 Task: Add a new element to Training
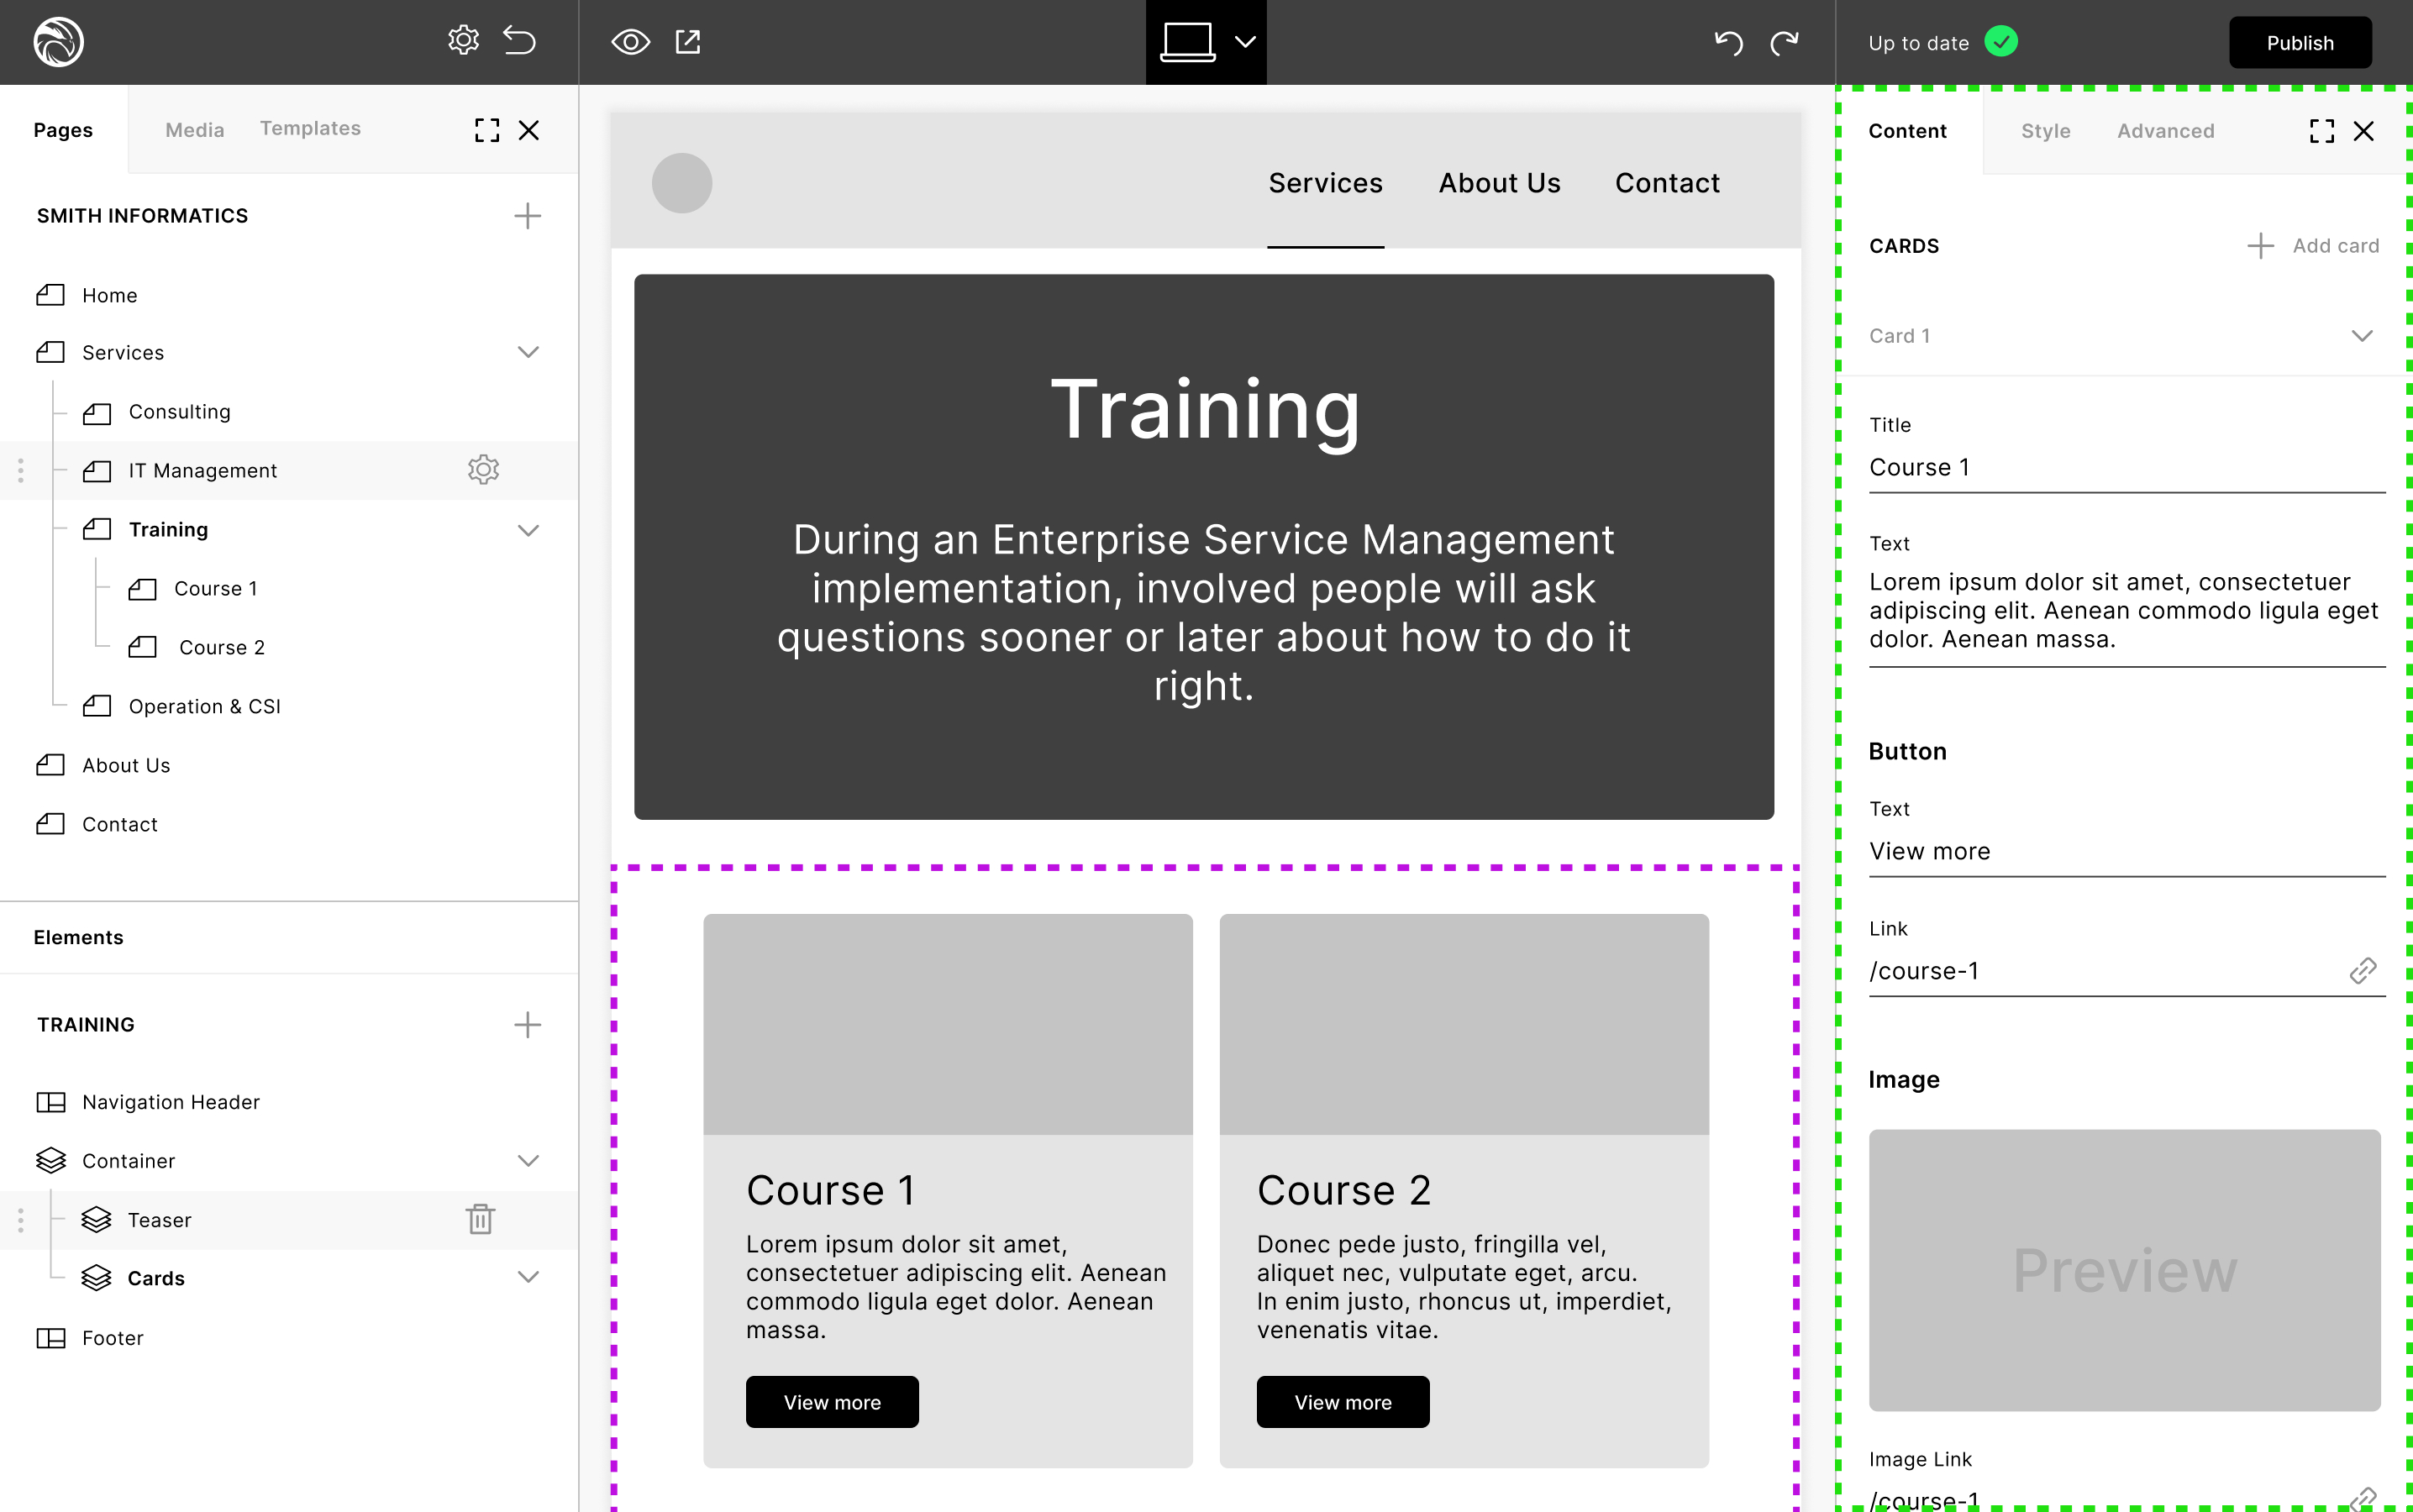527,1024
